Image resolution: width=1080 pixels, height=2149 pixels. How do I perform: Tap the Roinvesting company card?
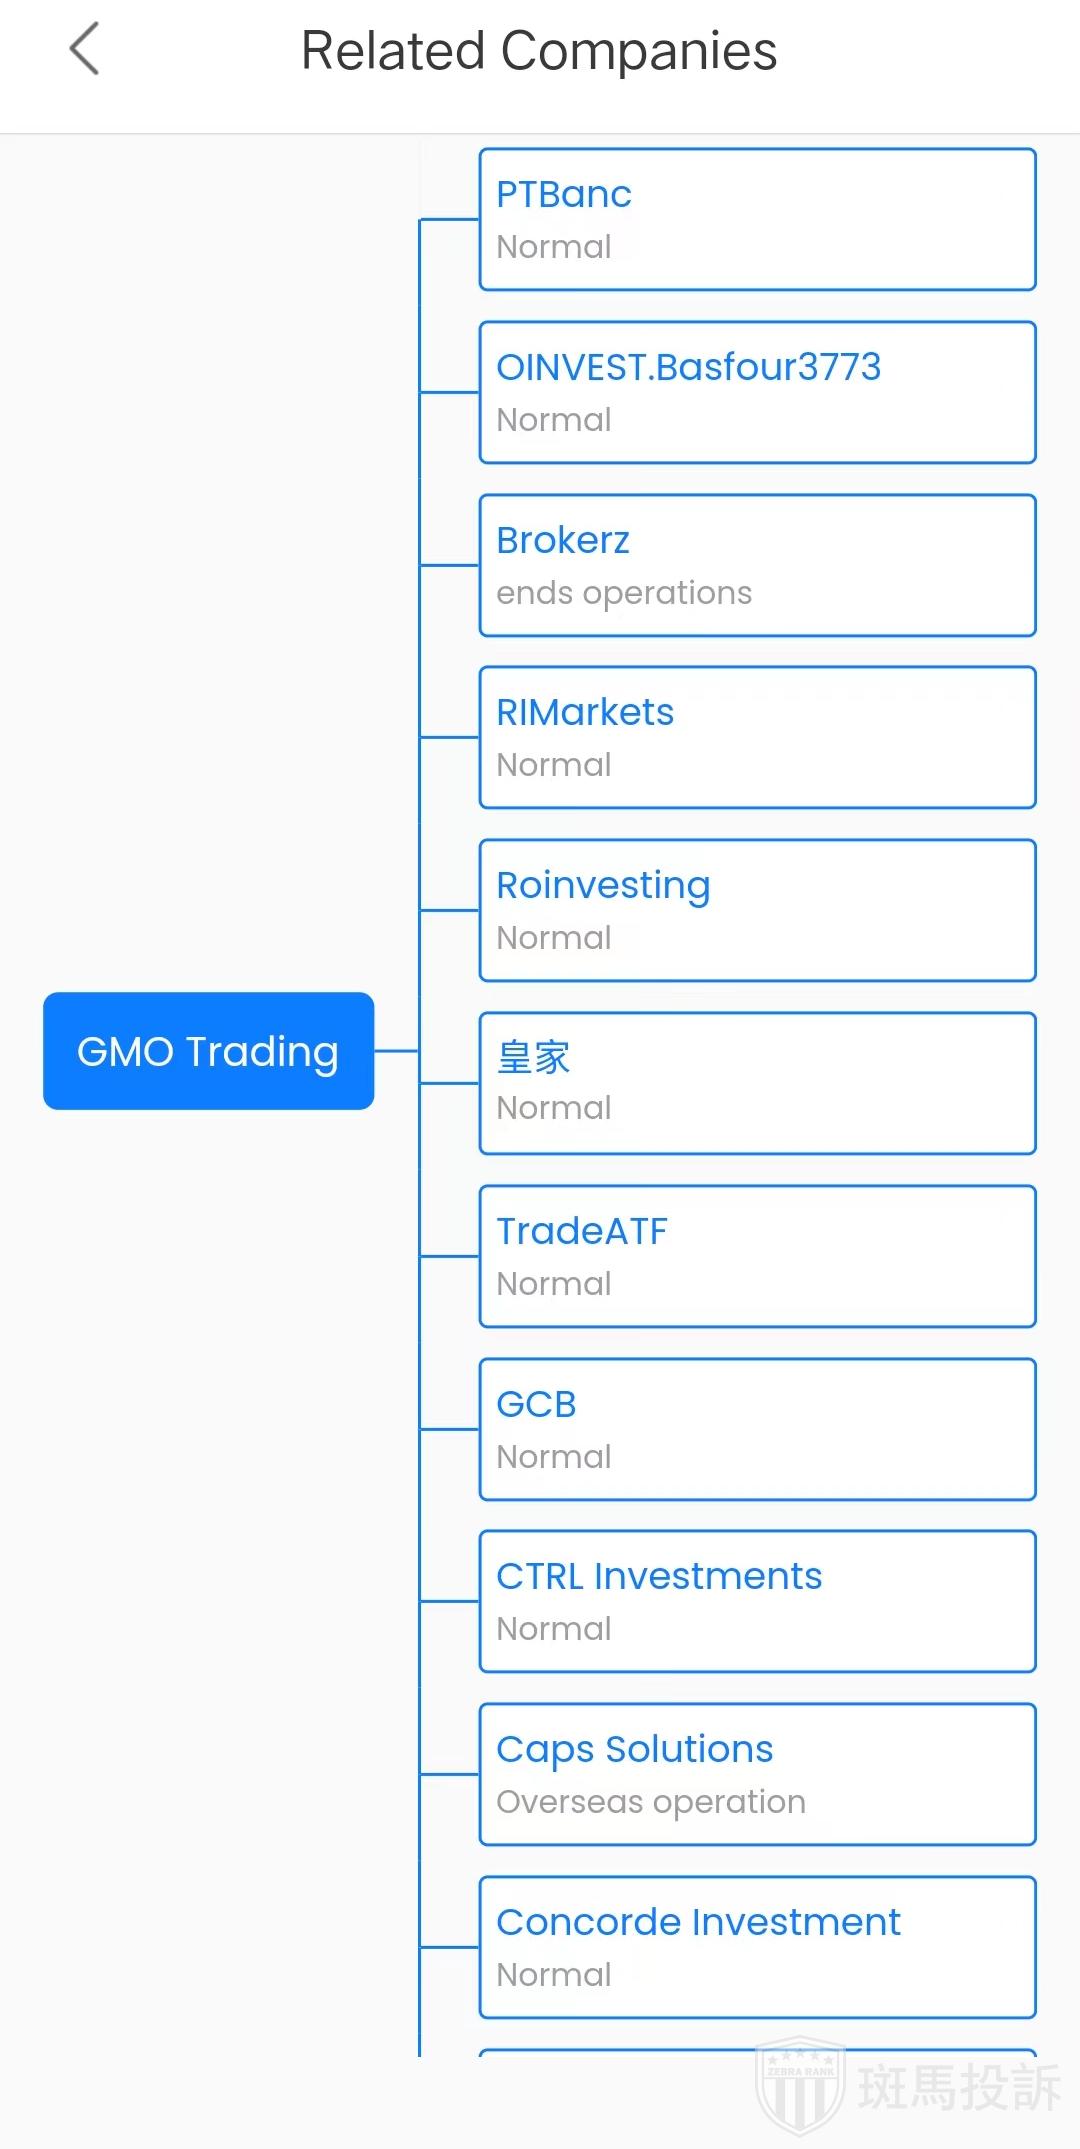click(x=757, y=911)
